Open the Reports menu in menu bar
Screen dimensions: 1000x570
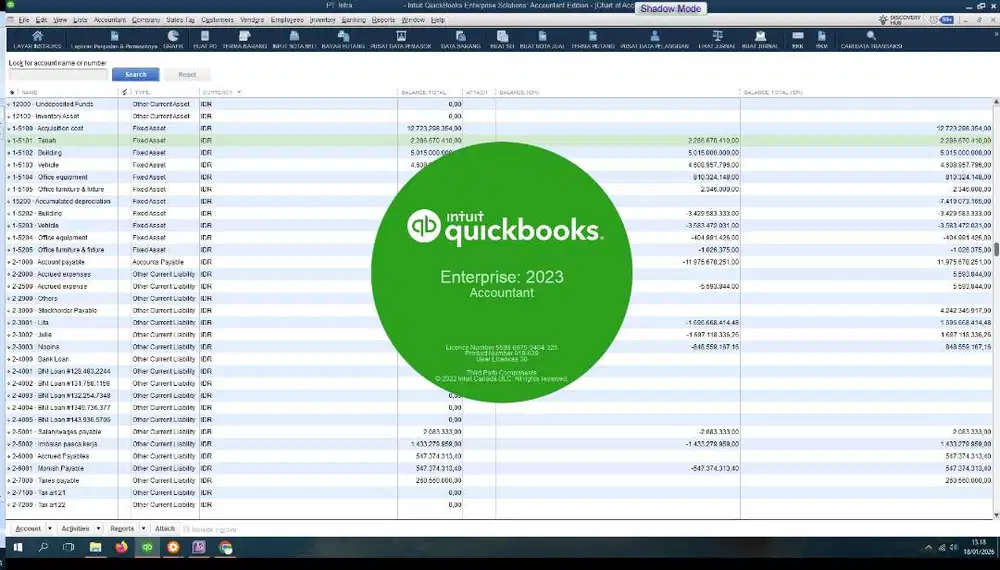383,20
